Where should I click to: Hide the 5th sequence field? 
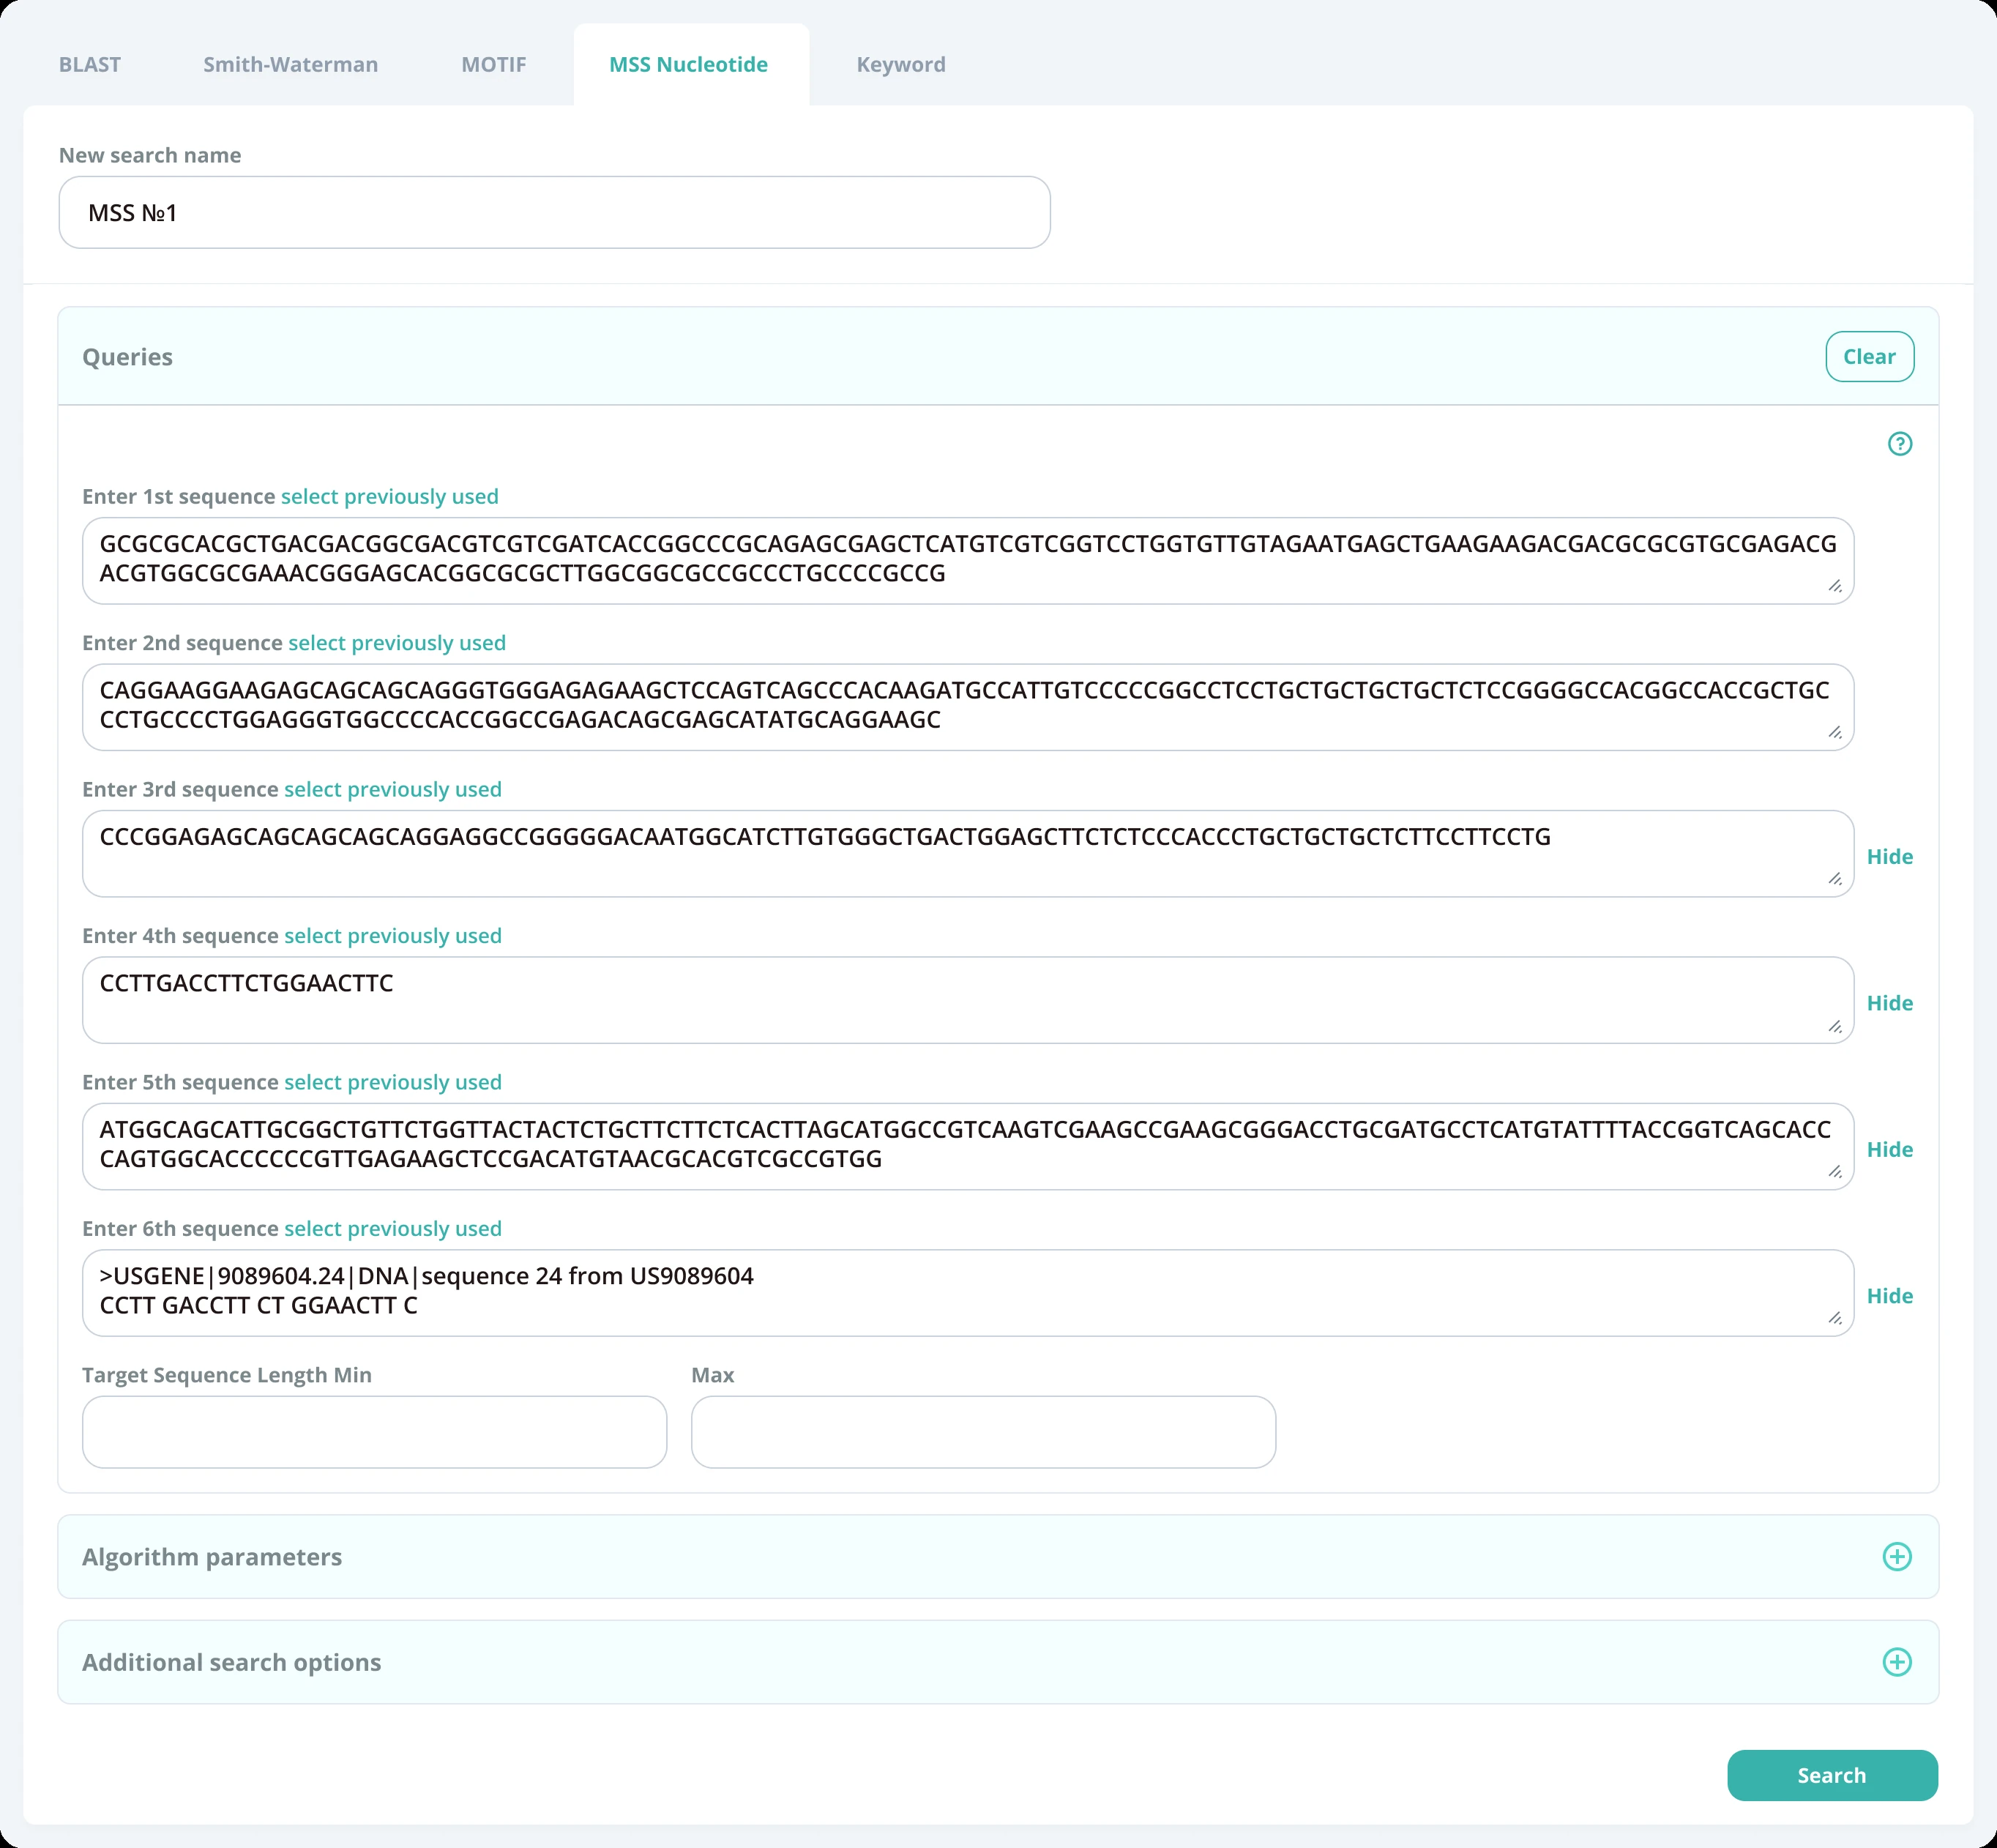pos(1889,1150)
